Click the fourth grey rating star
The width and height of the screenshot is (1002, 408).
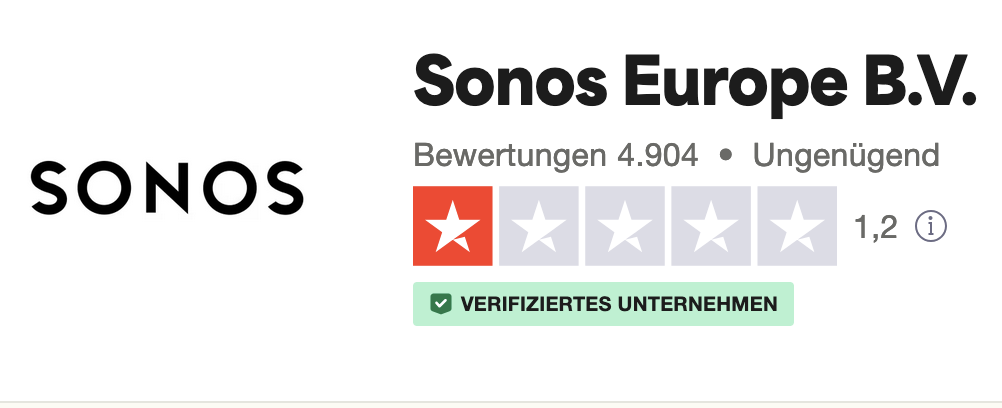tap(711, 226)
